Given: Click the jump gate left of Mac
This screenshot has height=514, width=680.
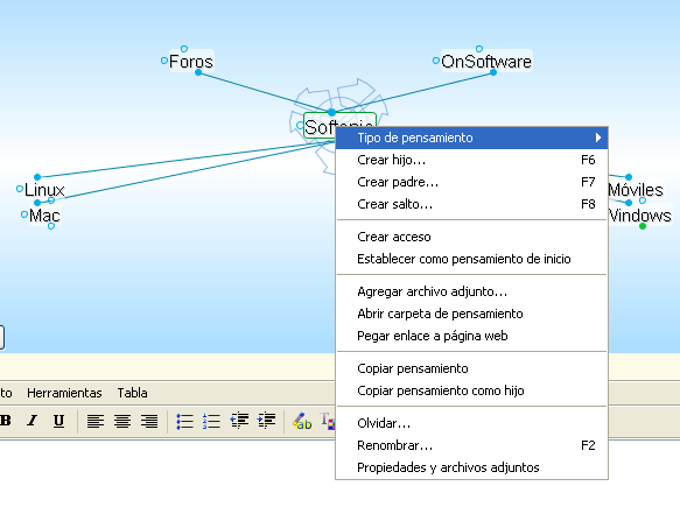Looking at the screenshot, I should click(24, 214).
